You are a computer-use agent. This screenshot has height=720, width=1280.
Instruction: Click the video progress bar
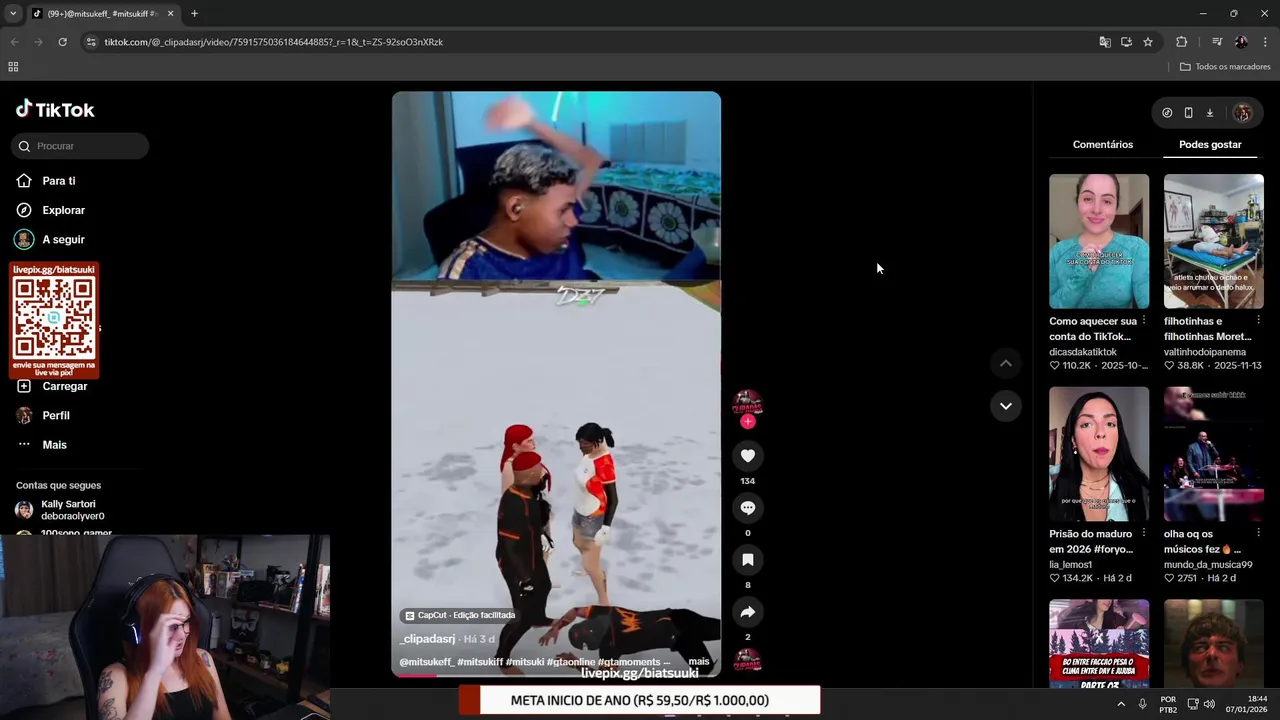(x=556, y=675)
